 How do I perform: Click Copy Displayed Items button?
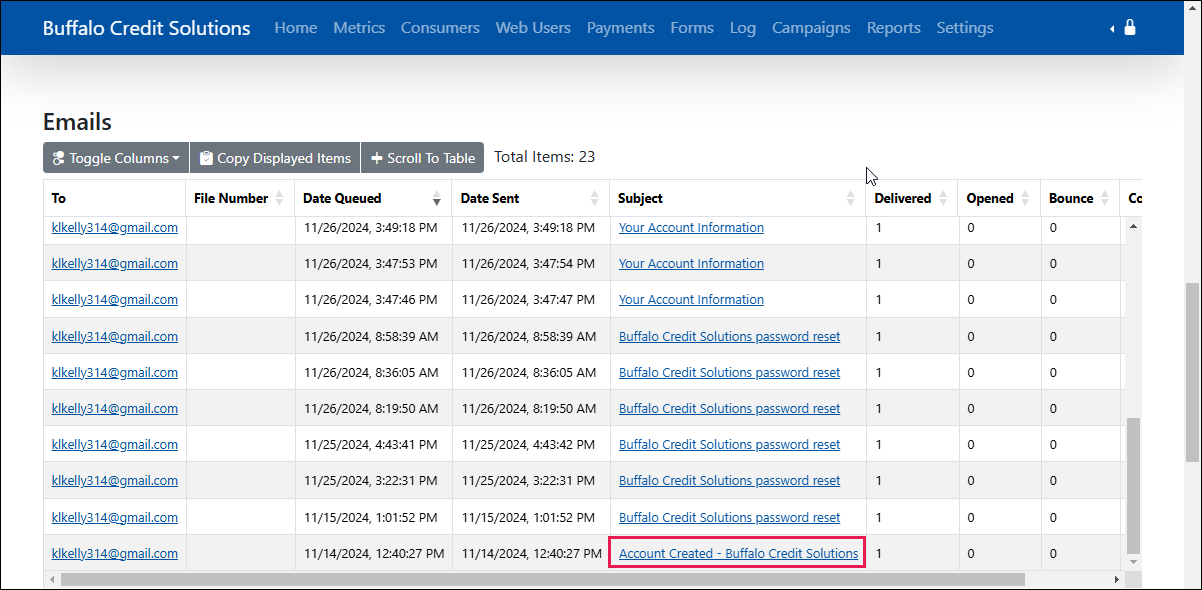point(275,158)
